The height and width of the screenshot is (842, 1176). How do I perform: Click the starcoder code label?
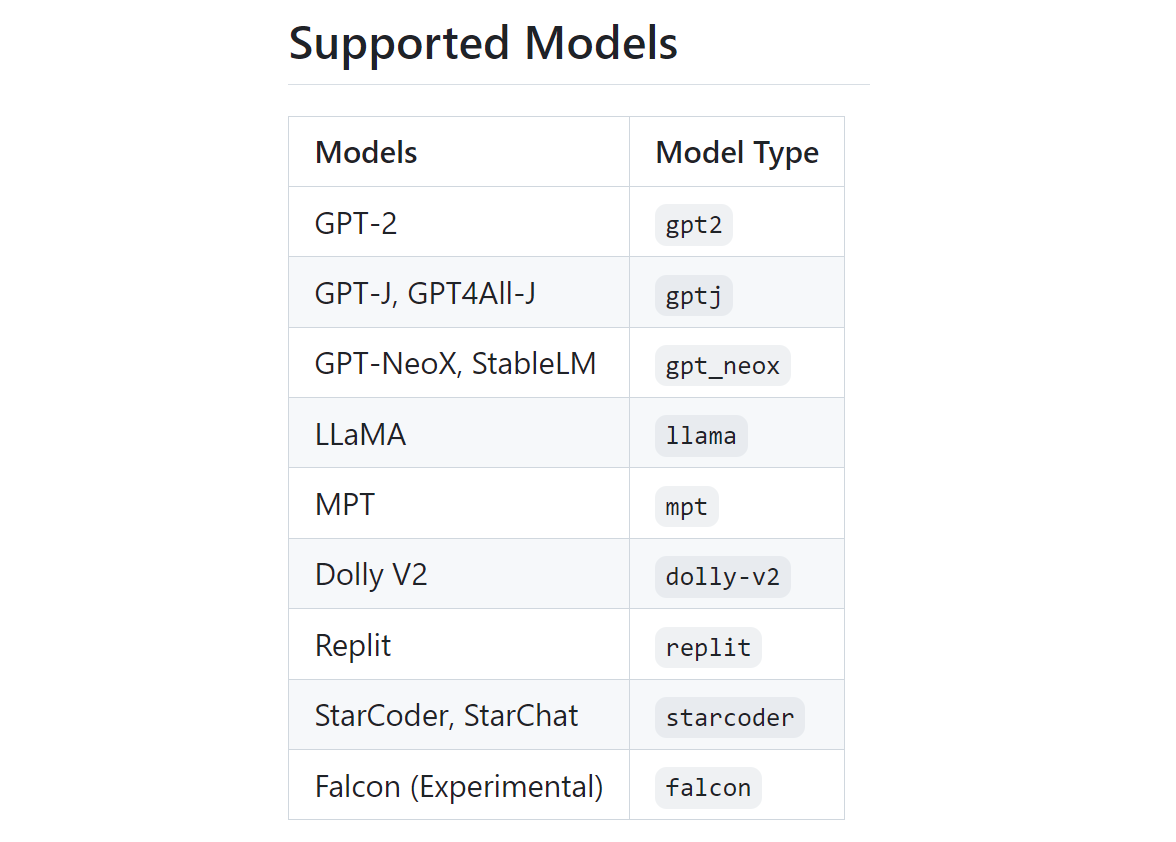click(730, 718)
